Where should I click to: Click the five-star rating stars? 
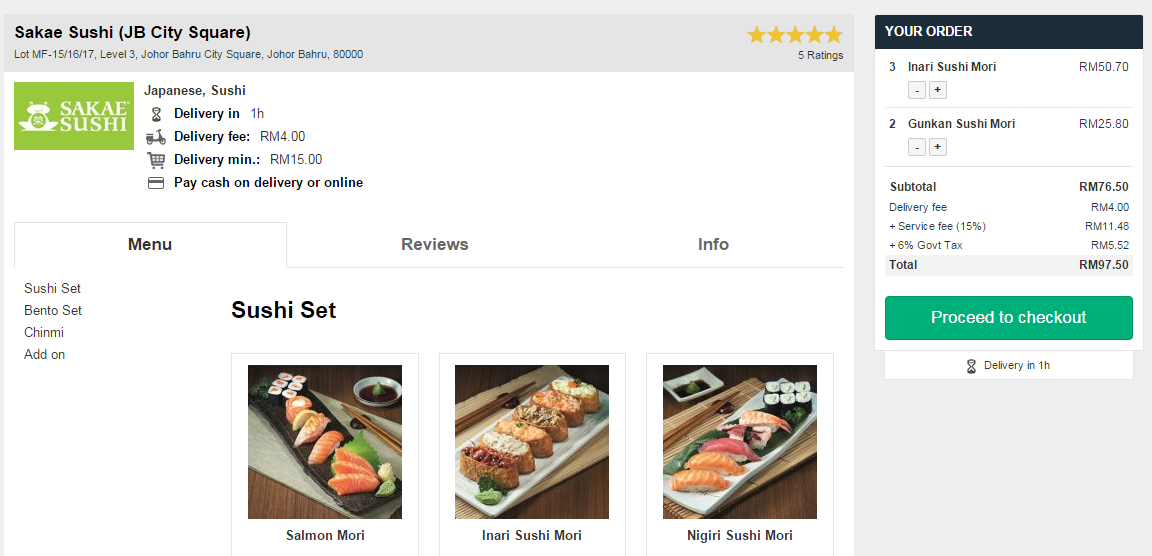pos(795,35)
